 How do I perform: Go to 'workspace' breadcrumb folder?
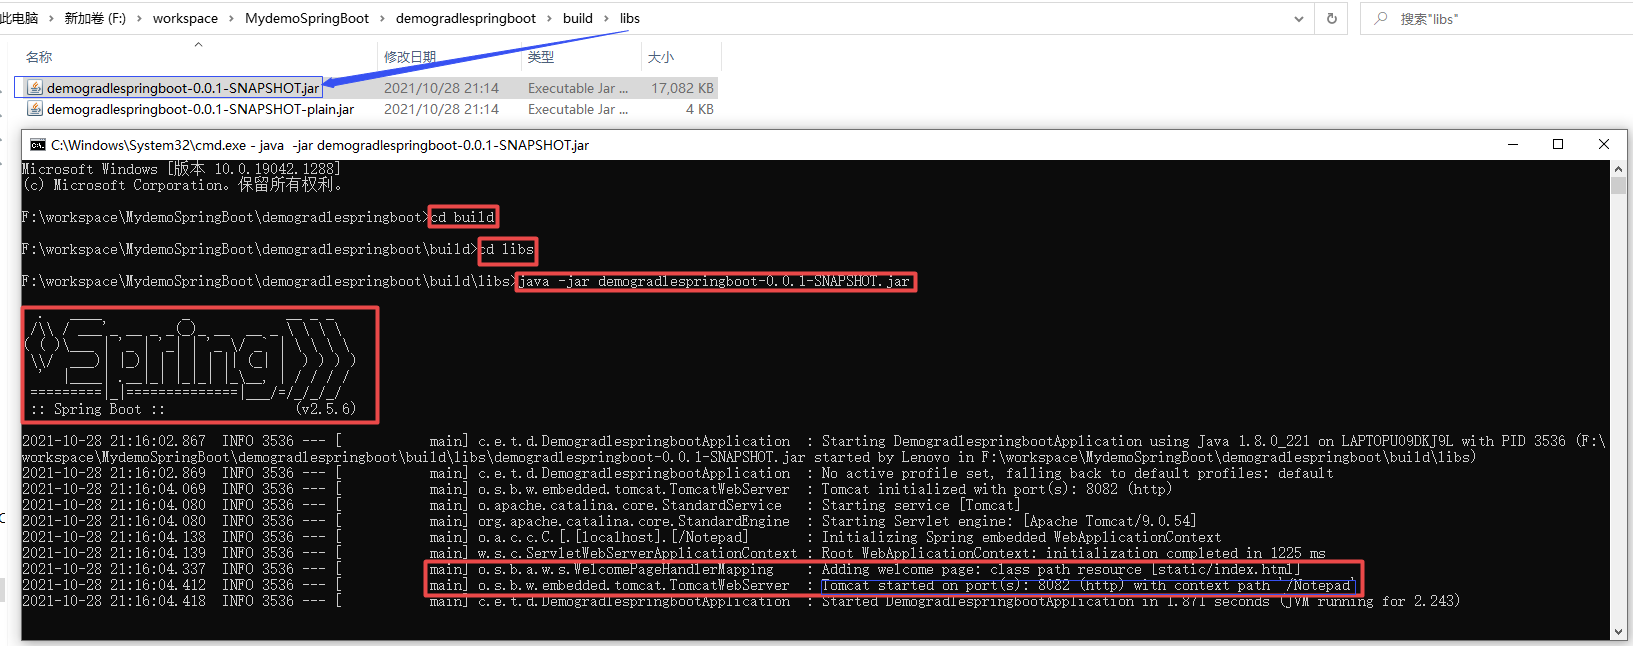coord(185,18)
